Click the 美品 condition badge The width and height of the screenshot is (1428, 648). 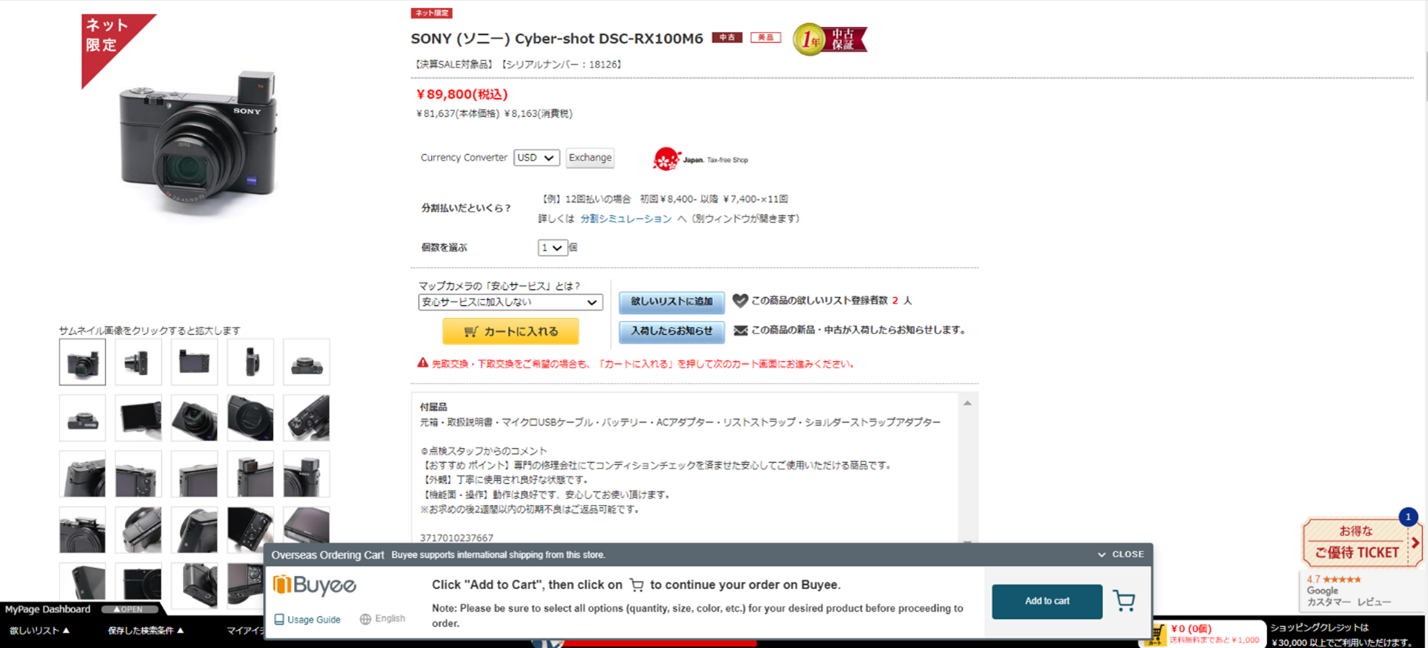click(x=765, y=38)
